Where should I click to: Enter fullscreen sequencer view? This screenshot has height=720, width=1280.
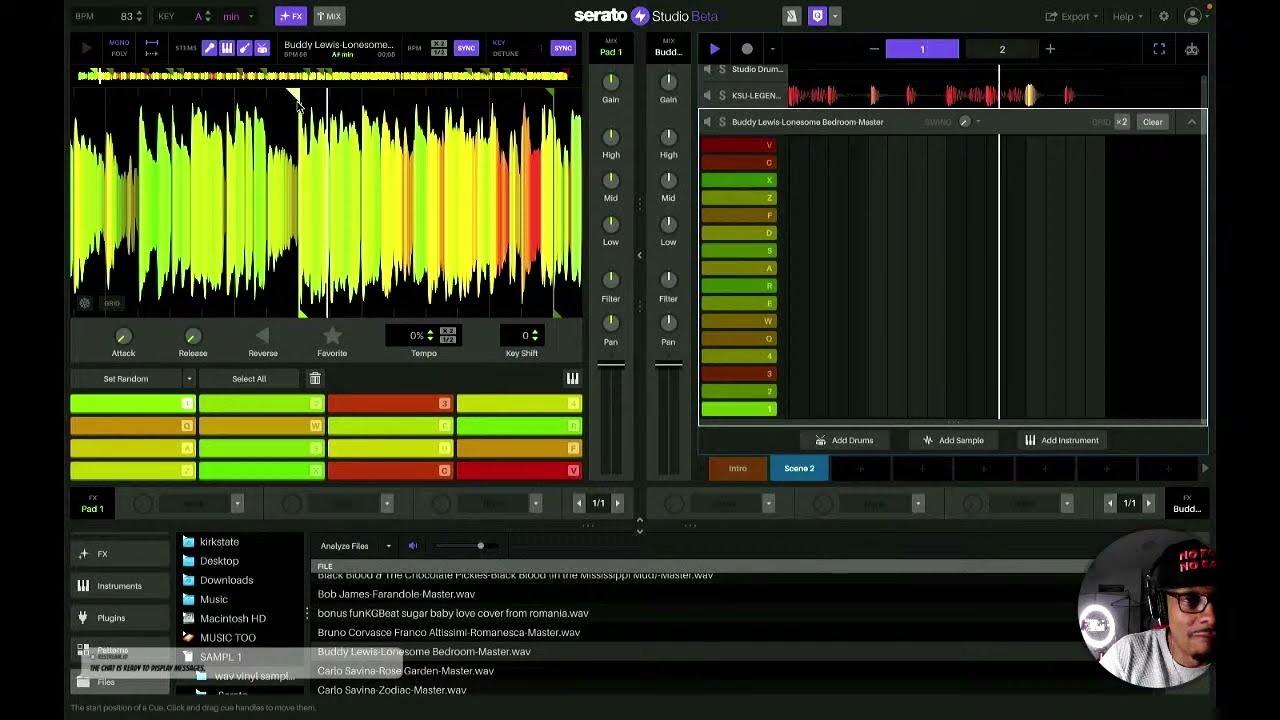coord(1159,49)
